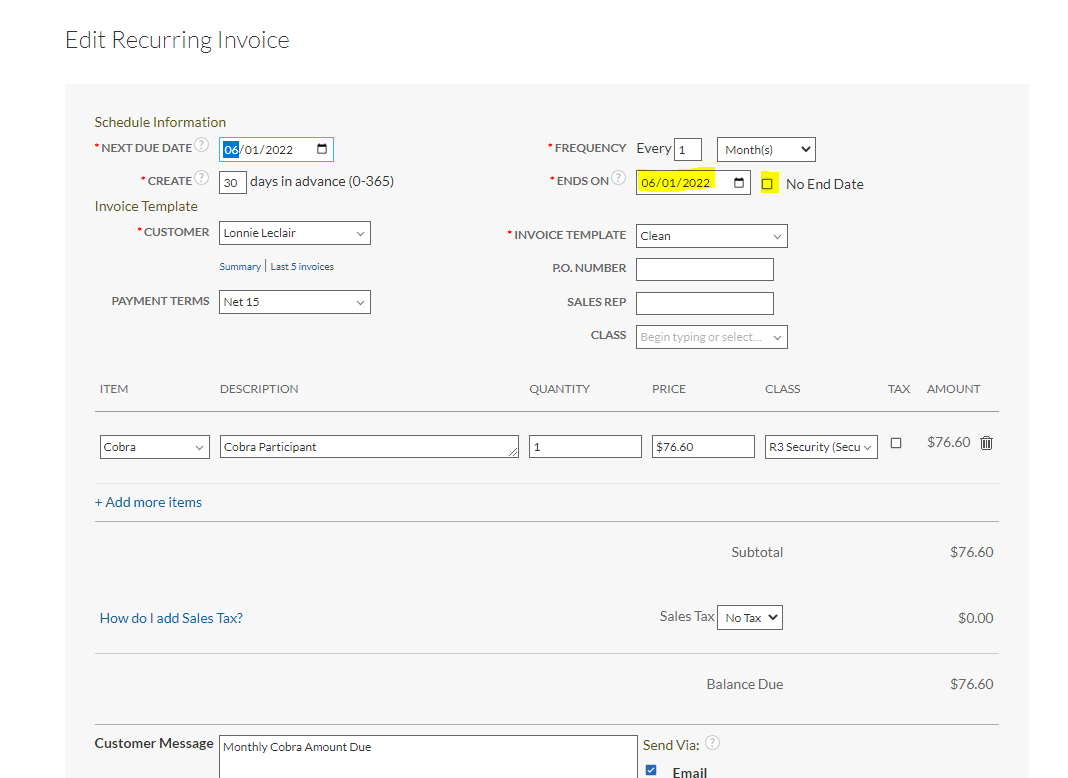
Task: Click the P.O. Number input field
Action: pos(705,269)
